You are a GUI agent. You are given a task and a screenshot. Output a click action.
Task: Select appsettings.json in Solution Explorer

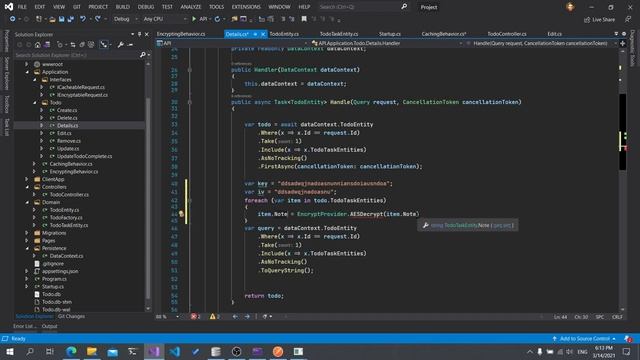[x=60, y=271]
